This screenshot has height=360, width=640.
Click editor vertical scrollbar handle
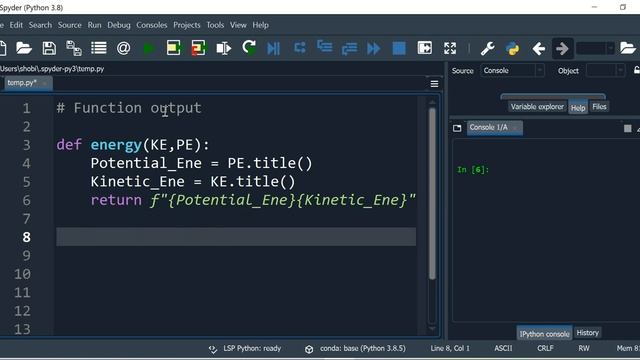432,194
